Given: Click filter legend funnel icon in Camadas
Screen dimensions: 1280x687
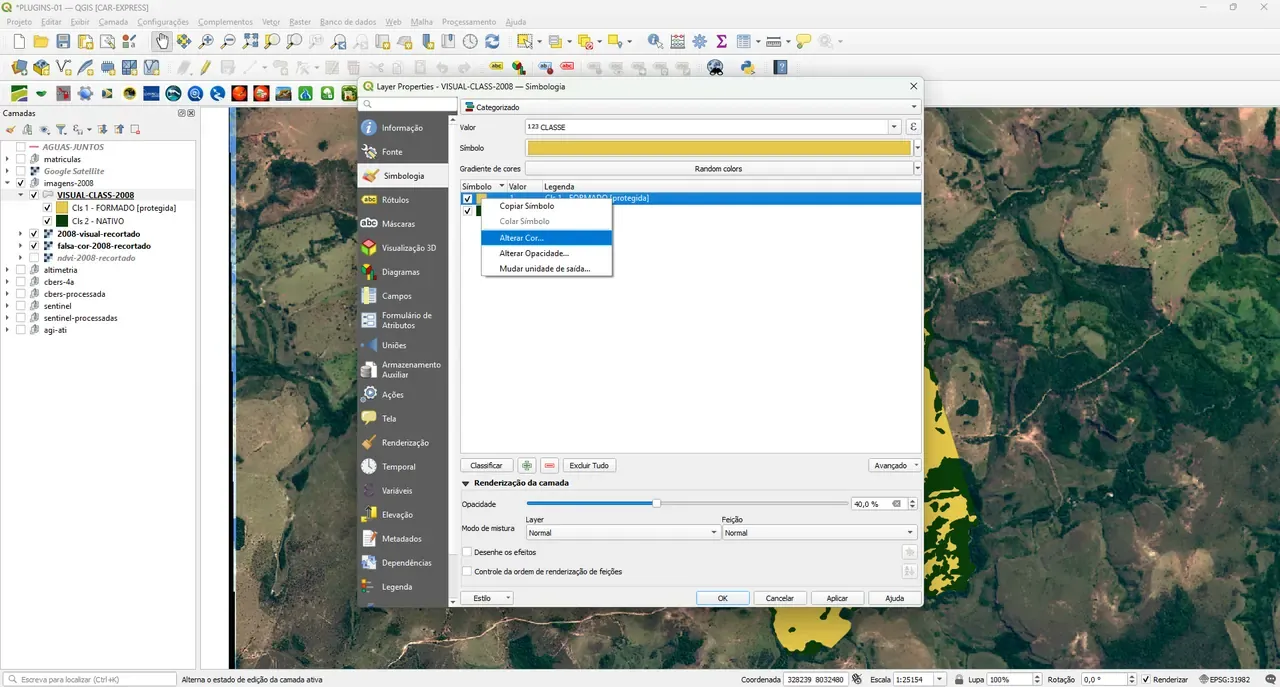Looking at the screenshot, I should pos(60,129).
